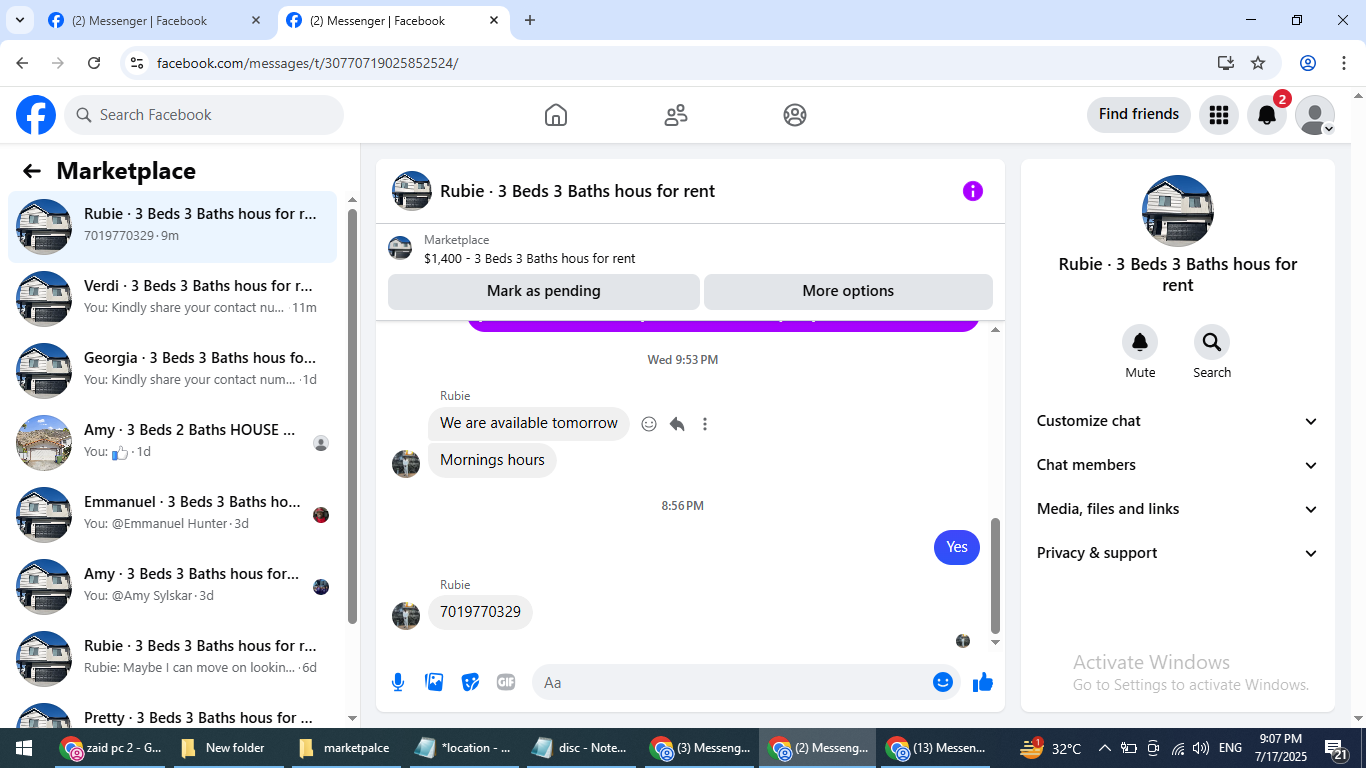Bookmark this page with the star icon
The width and height of the screenshot is (1366, 768).
(x=1258, y=63)
